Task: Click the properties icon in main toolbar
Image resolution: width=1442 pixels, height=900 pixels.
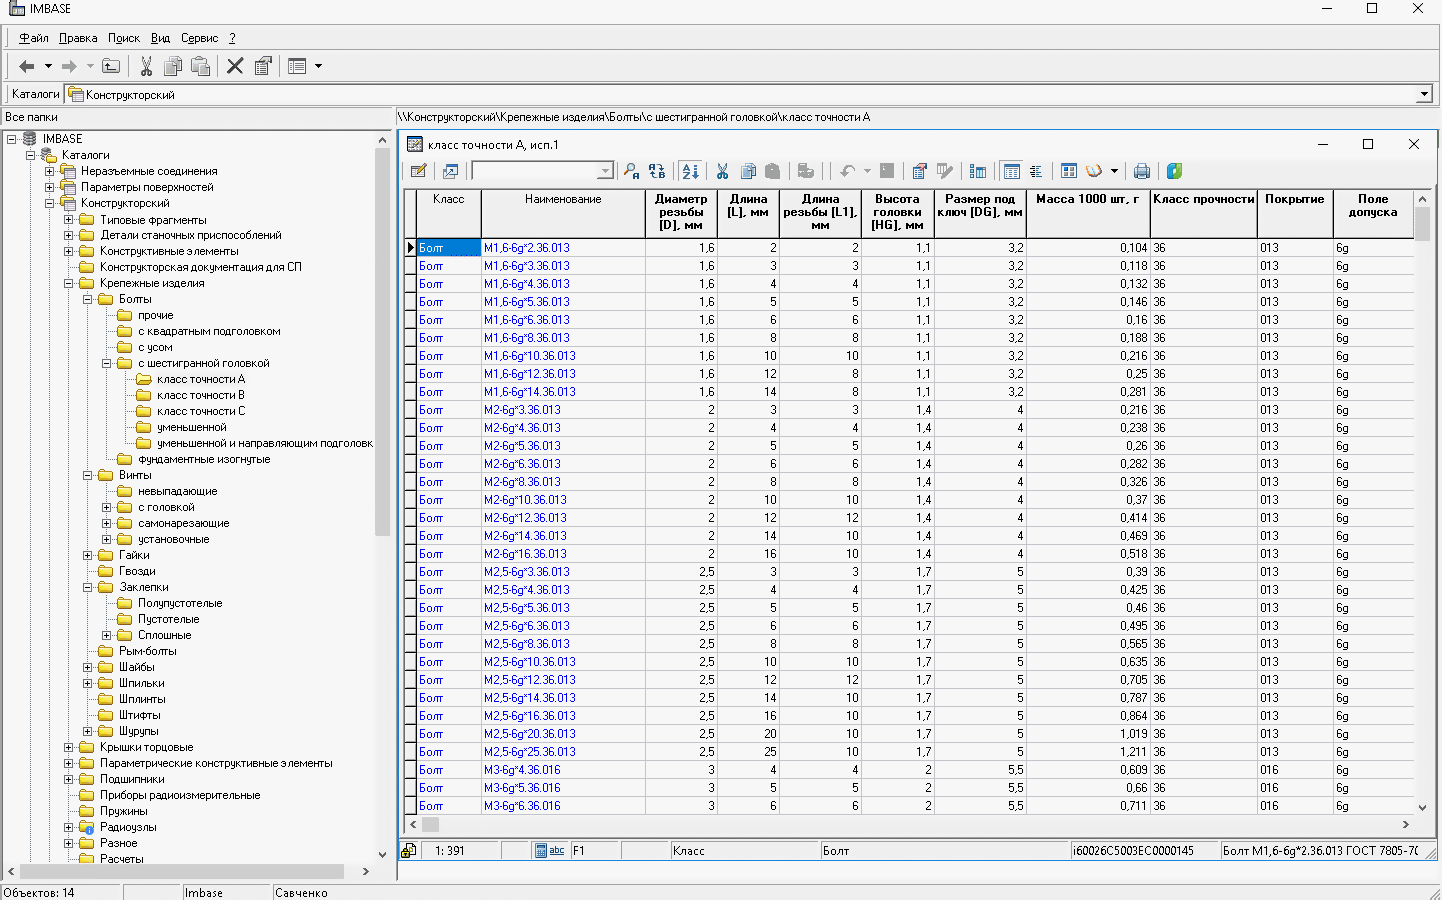Action: click(263, 66)
